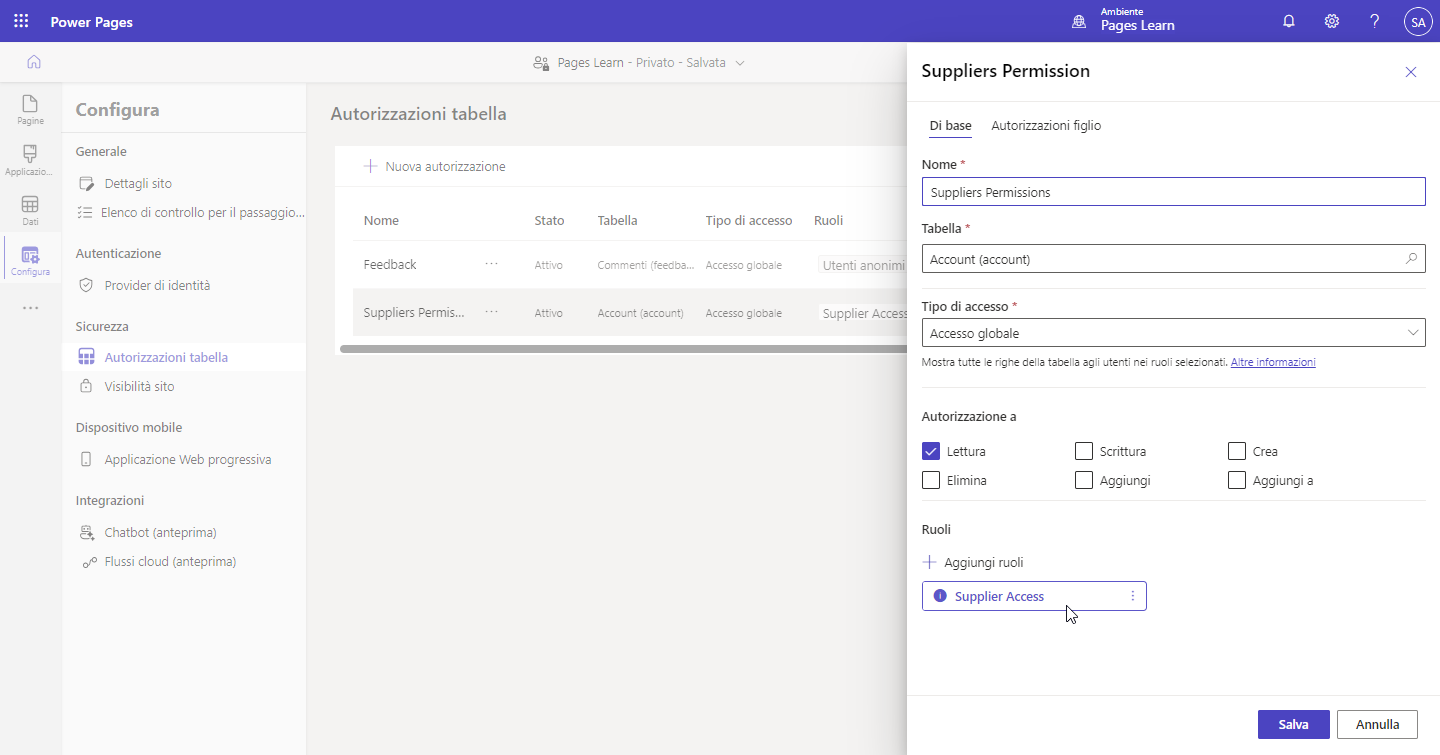Click the Tabella lookup field
This screenshot has width=1440, height=755.
point(1173,259)
